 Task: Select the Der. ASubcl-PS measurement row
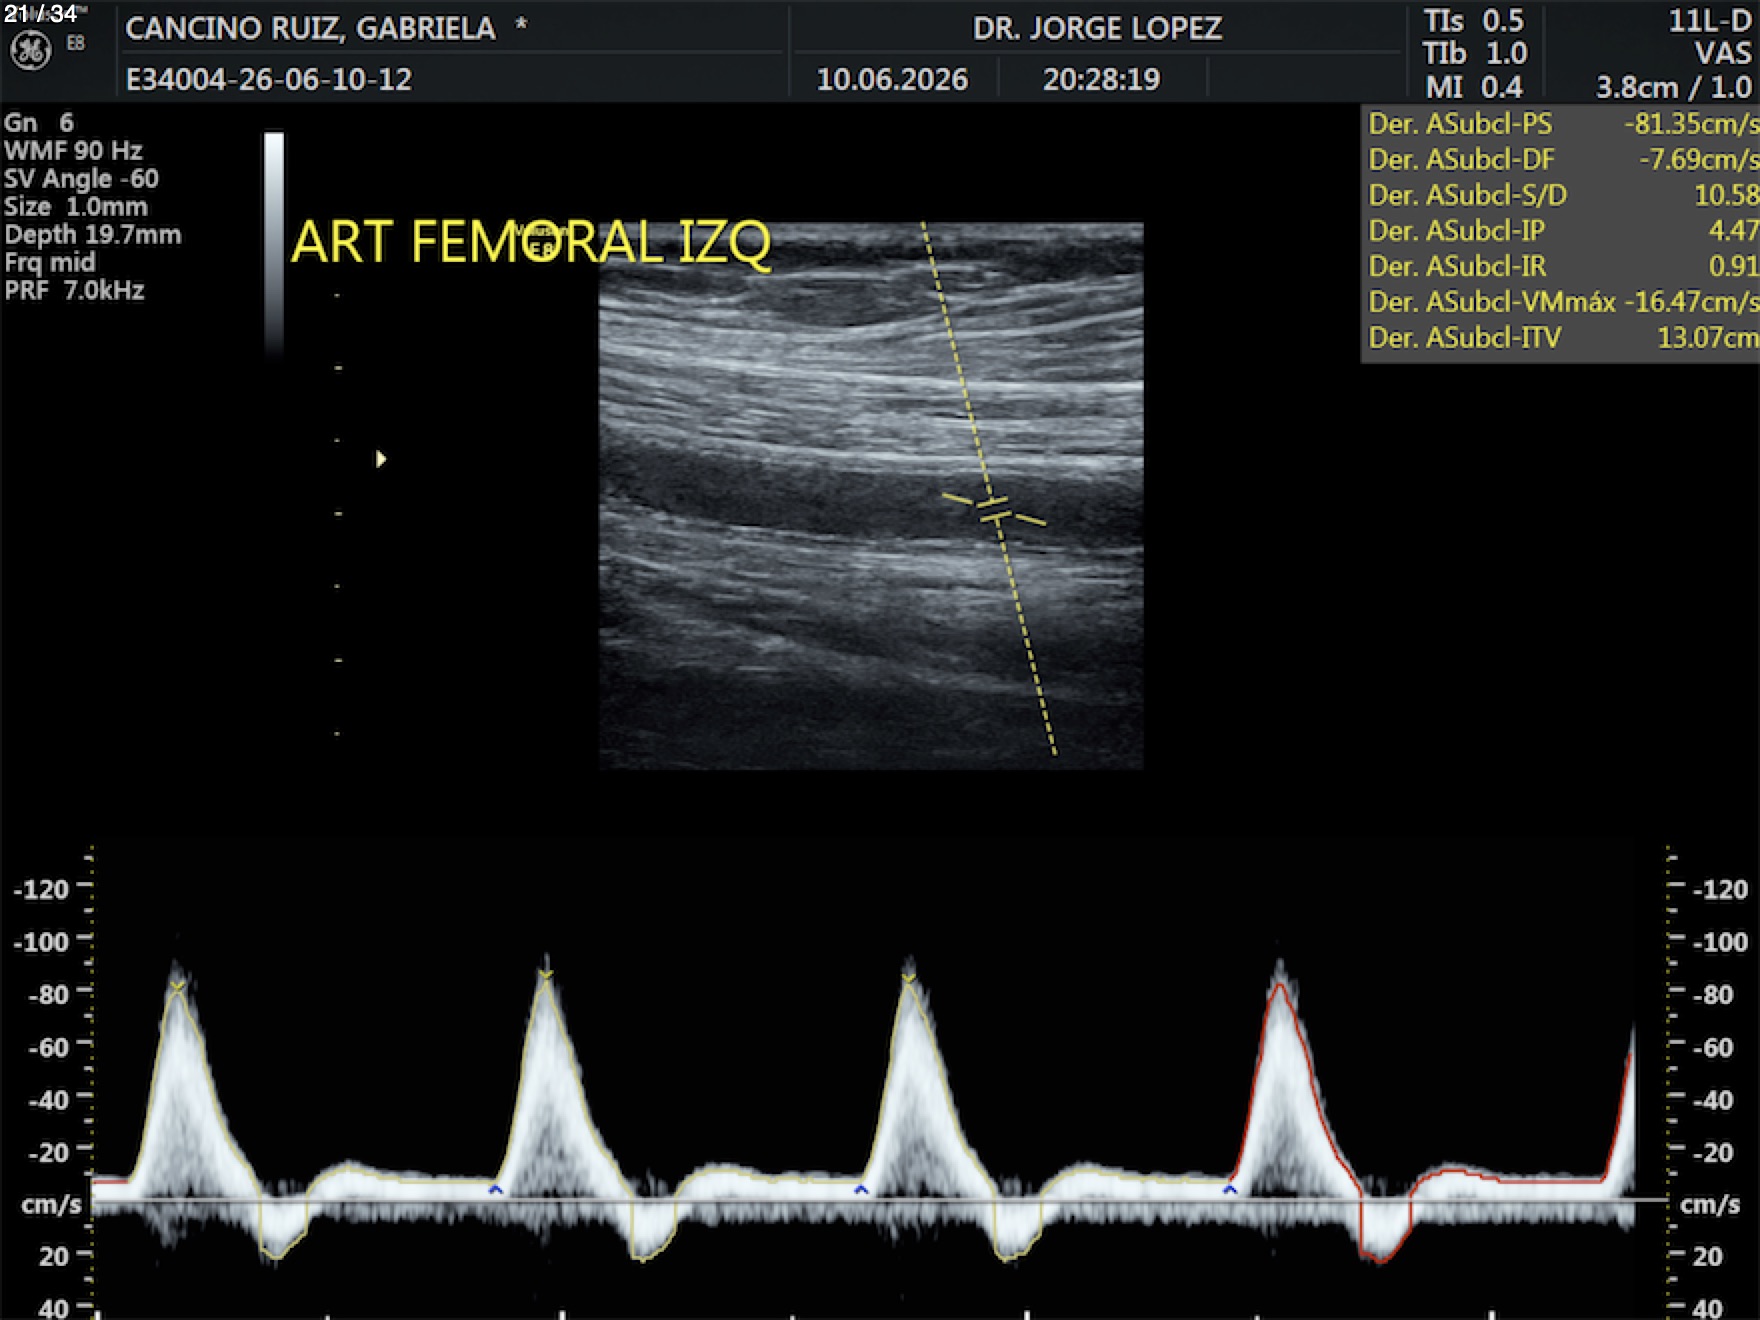point(1562,124)
